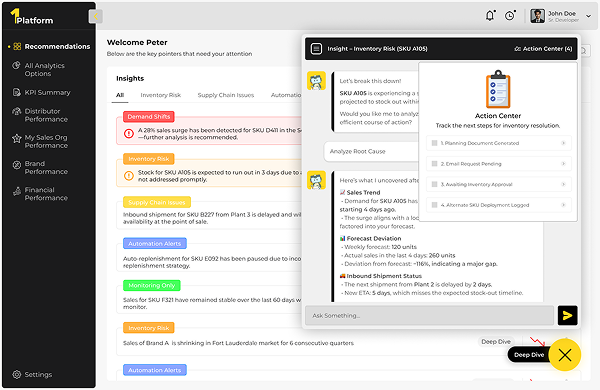This screenshot has height=390, width=600.
Task: Send message with yellow arrow button
Action: point(567,315)
